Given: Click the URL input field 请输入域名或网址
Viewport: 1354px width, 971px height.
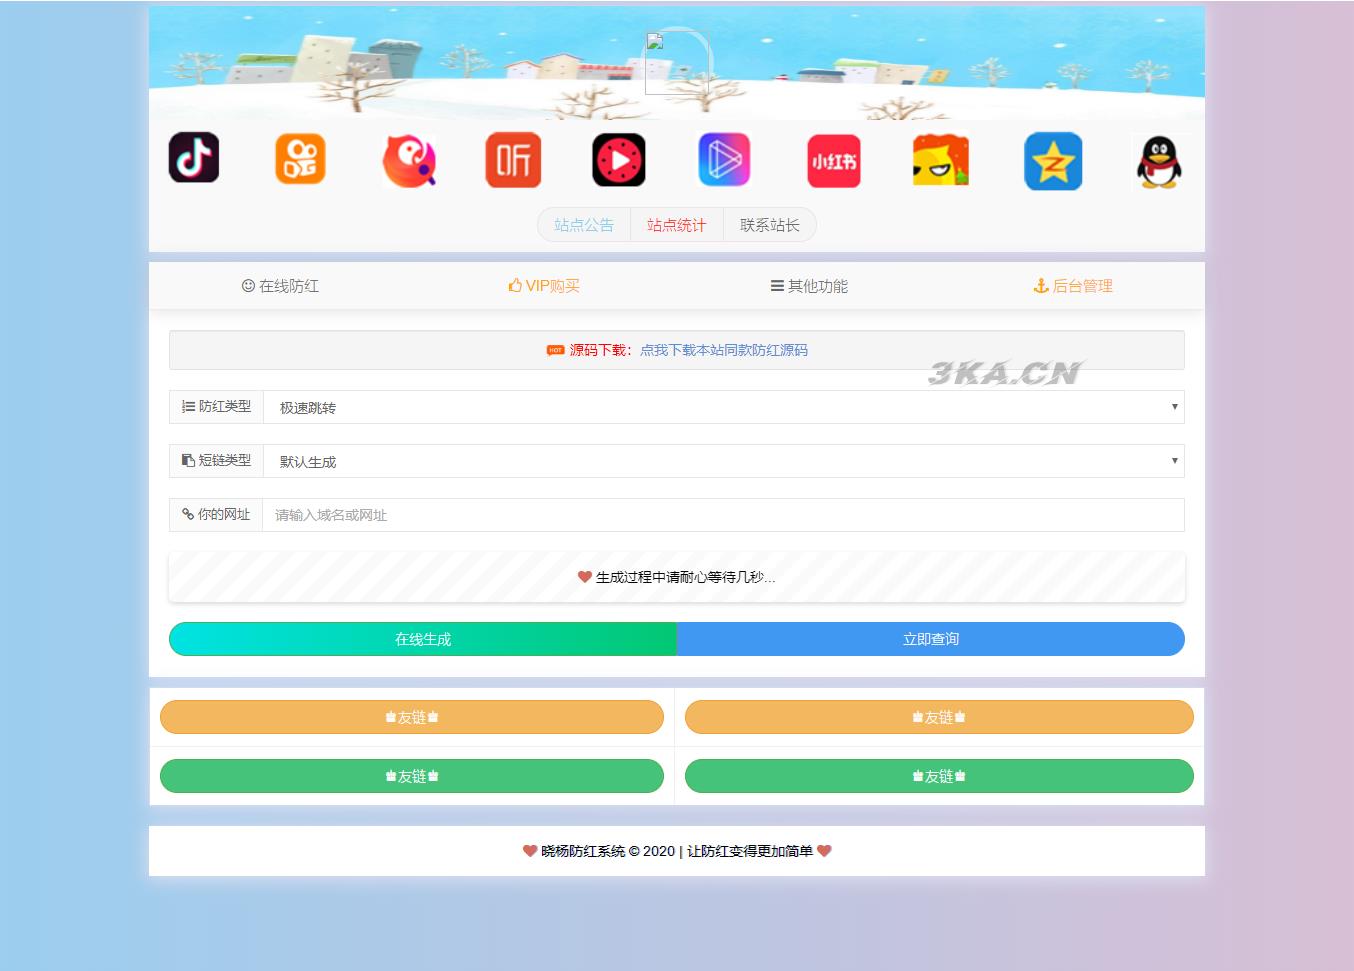Looking at the screenshot, I should pyautogui.click(x=723, y=515).
